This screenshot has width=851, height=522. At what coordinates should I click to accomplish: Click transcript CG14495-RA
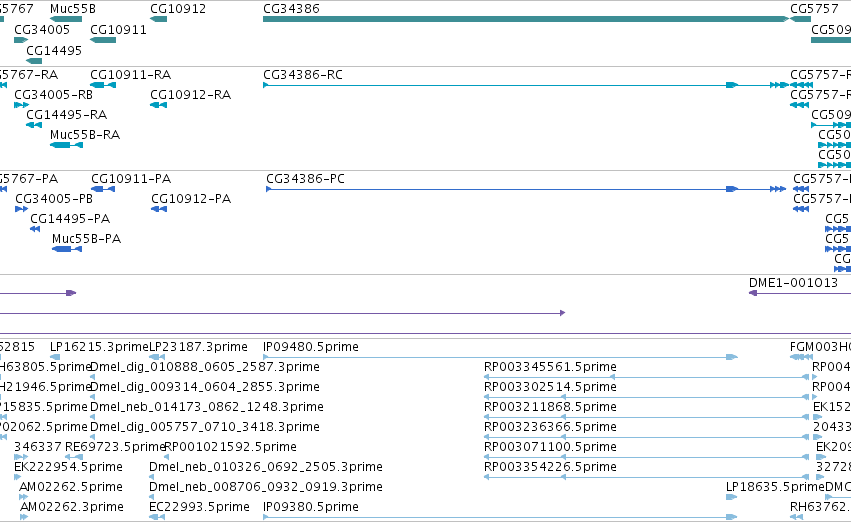click(67, 115)
